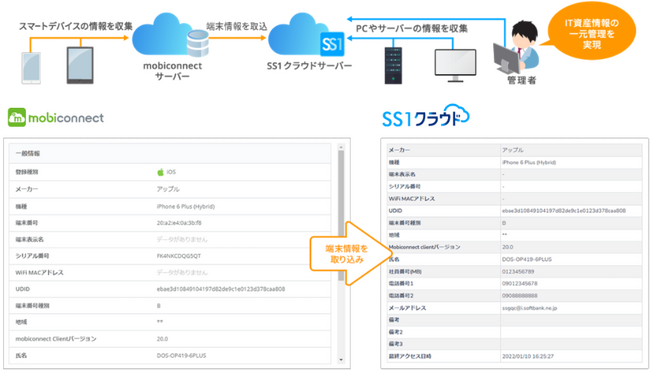Viewport: 650px width, 371px height.
Task: Select アップル value in SS1 cloud panel
Action: click(x=512, y=150)
